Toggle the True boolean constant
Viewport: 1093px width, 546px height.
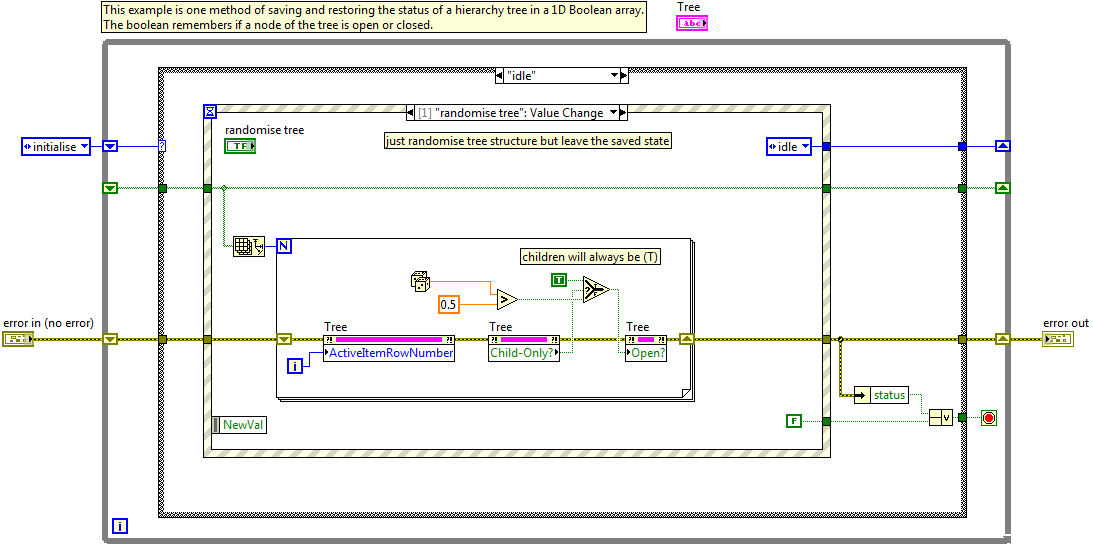pyautogui.click(x=560, y=279)
